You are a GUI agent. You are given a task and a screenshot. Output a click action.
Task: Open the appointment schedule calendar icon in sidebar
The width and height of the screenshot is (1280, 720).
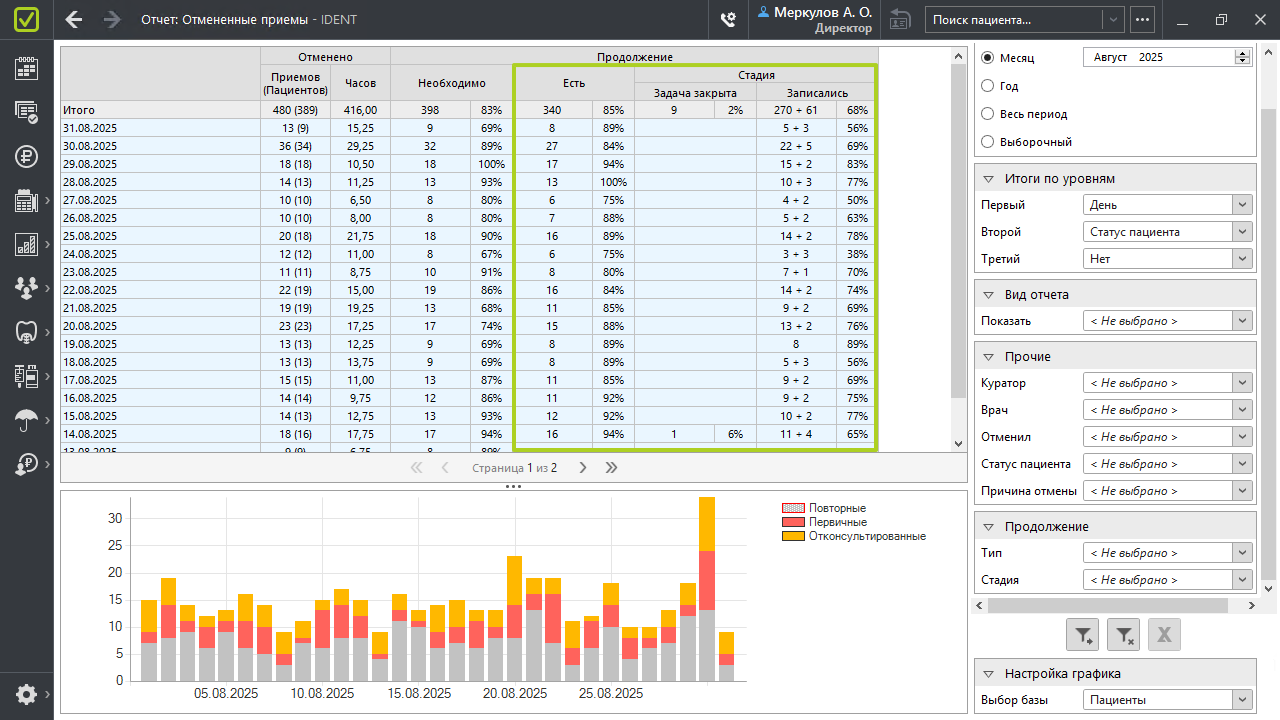coord(27,68)
